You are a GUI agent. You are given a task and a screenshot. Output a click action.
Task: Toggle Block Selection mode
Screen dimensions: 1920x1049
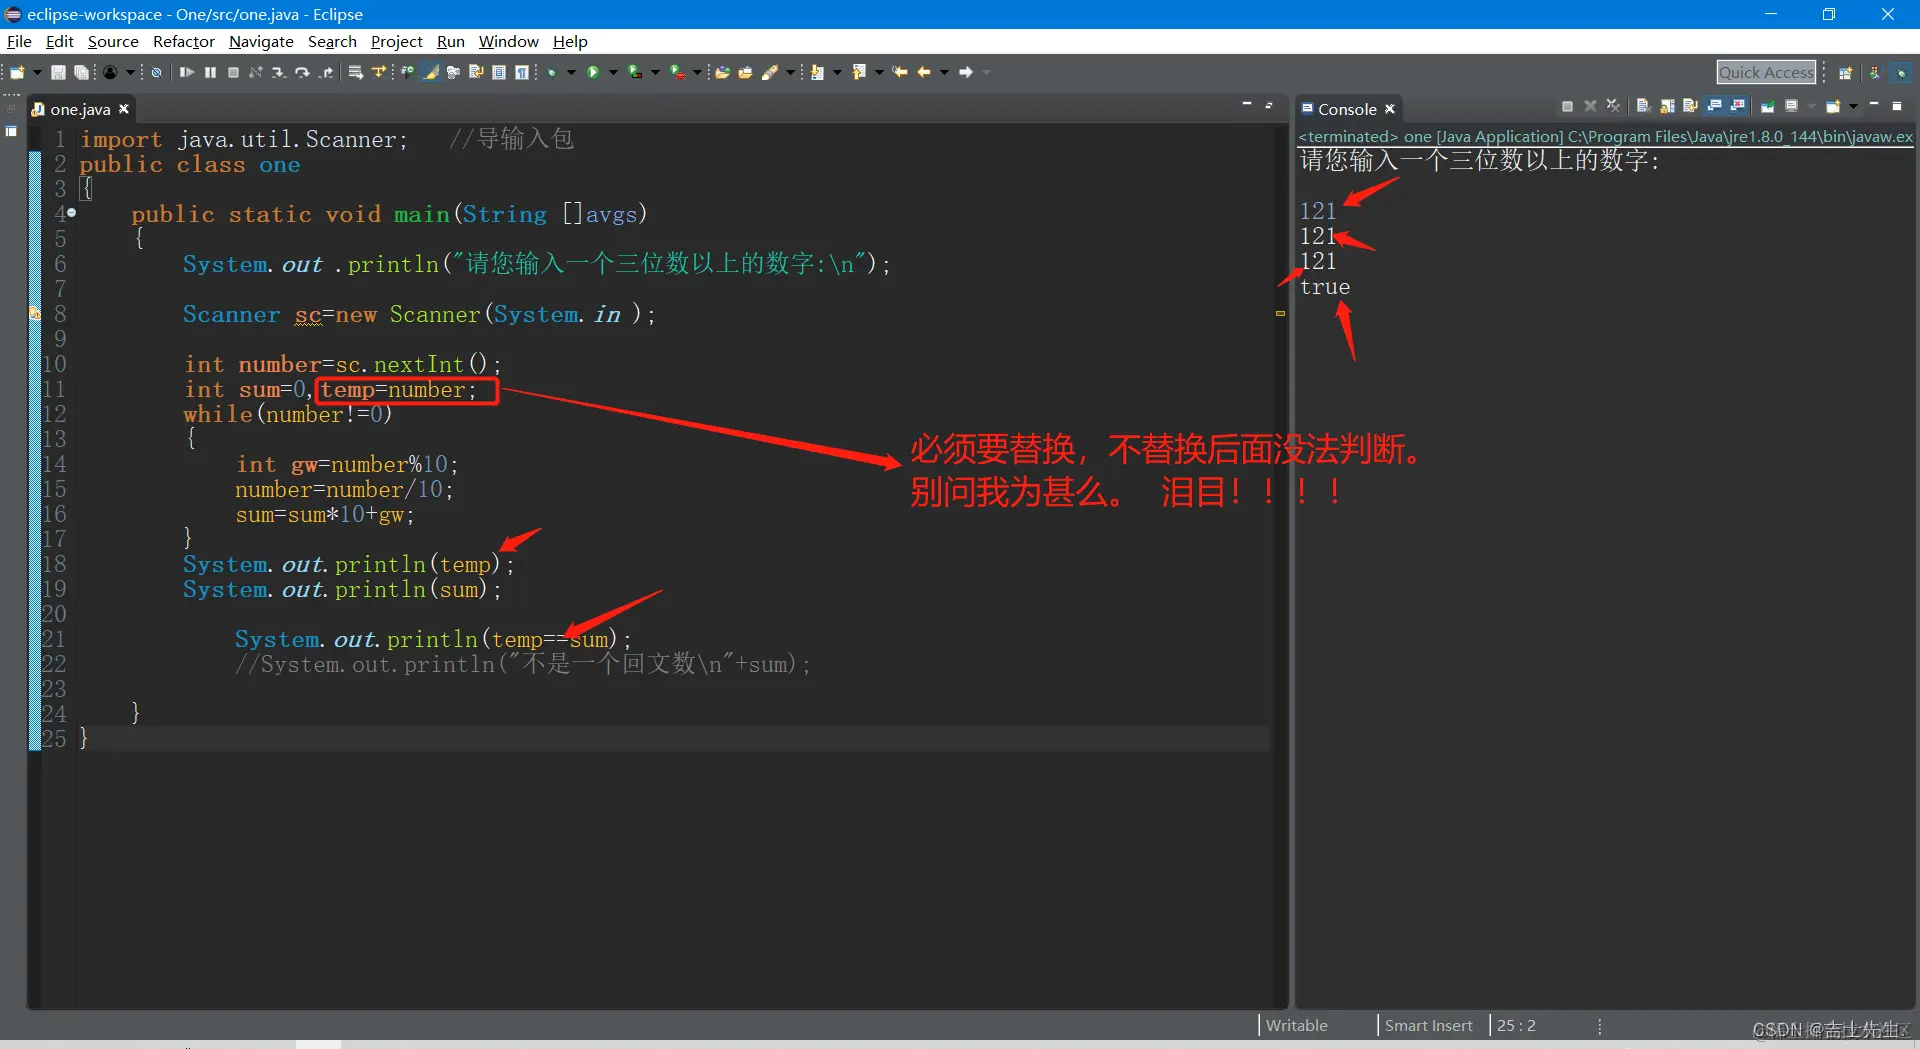[x=499, y=72]
